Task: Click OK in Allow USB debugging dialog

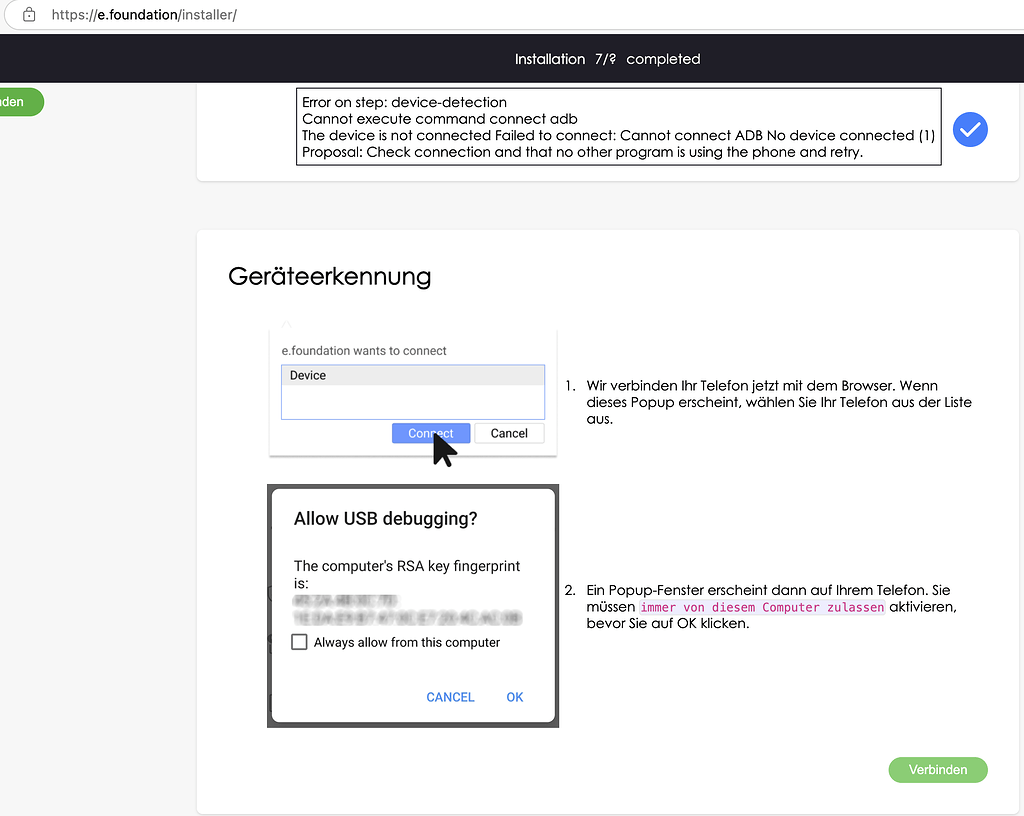Action: pyautogui.click(x=515, y=697)
